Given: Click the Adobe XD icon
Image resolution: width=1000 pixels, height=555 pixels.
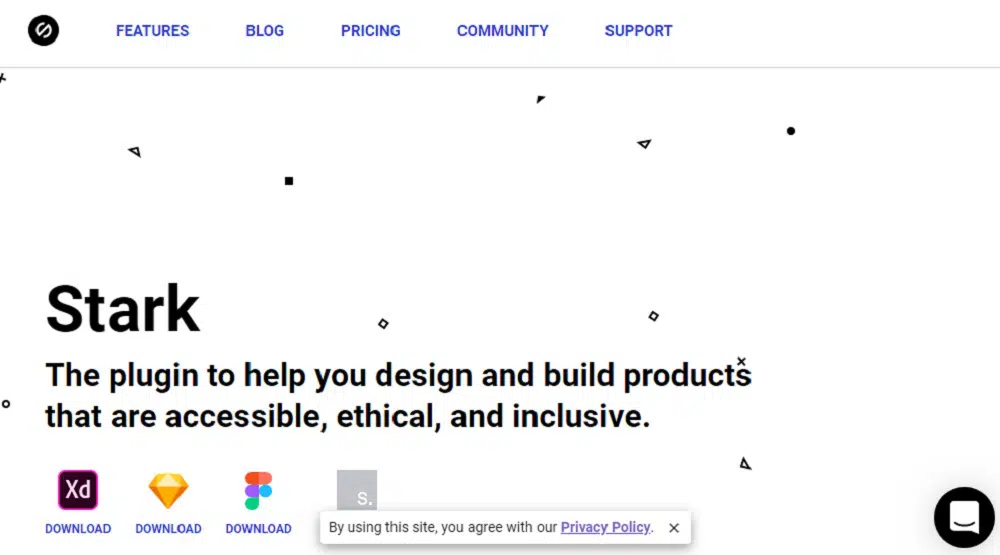Looking at the screenshot, I should 78,490.
